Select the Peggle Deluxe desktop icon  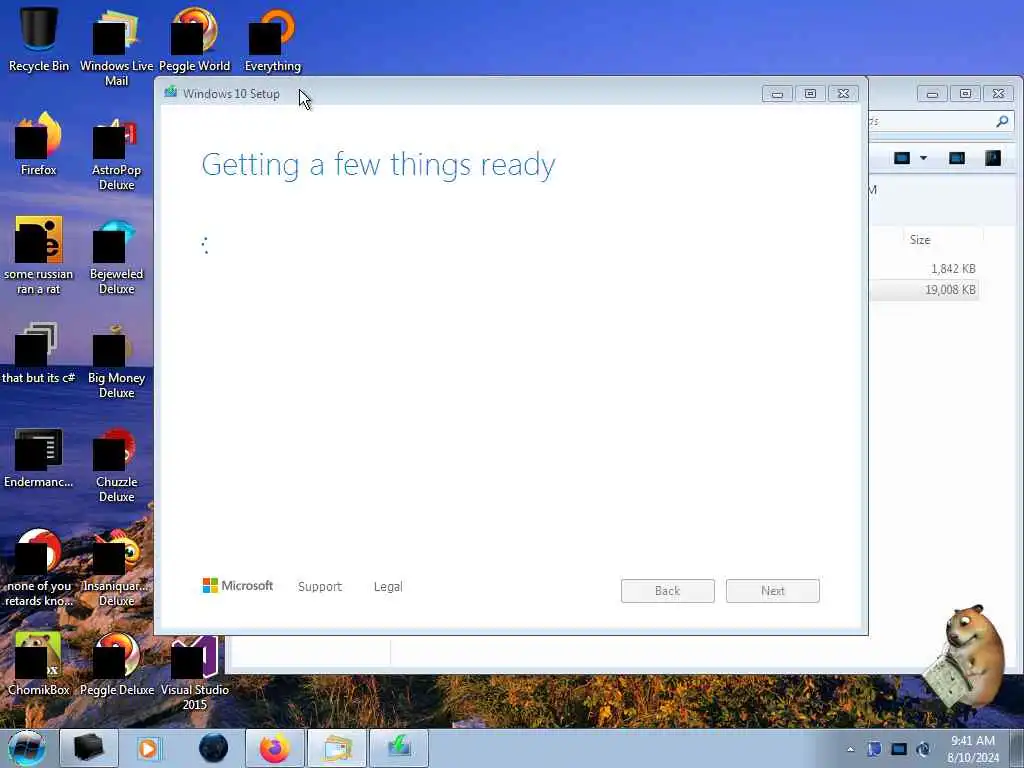click(x=116, y=664)
